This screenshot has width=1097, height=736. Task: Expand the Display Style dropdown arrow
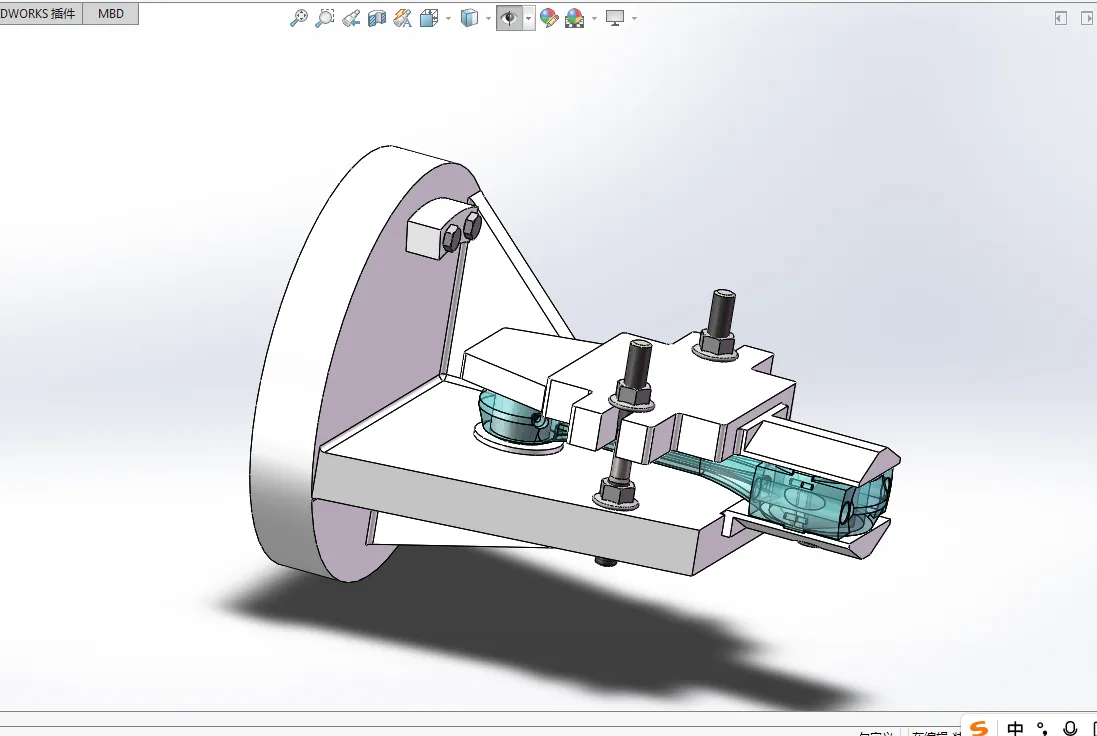pyautogui.click(x=488, y=18)
